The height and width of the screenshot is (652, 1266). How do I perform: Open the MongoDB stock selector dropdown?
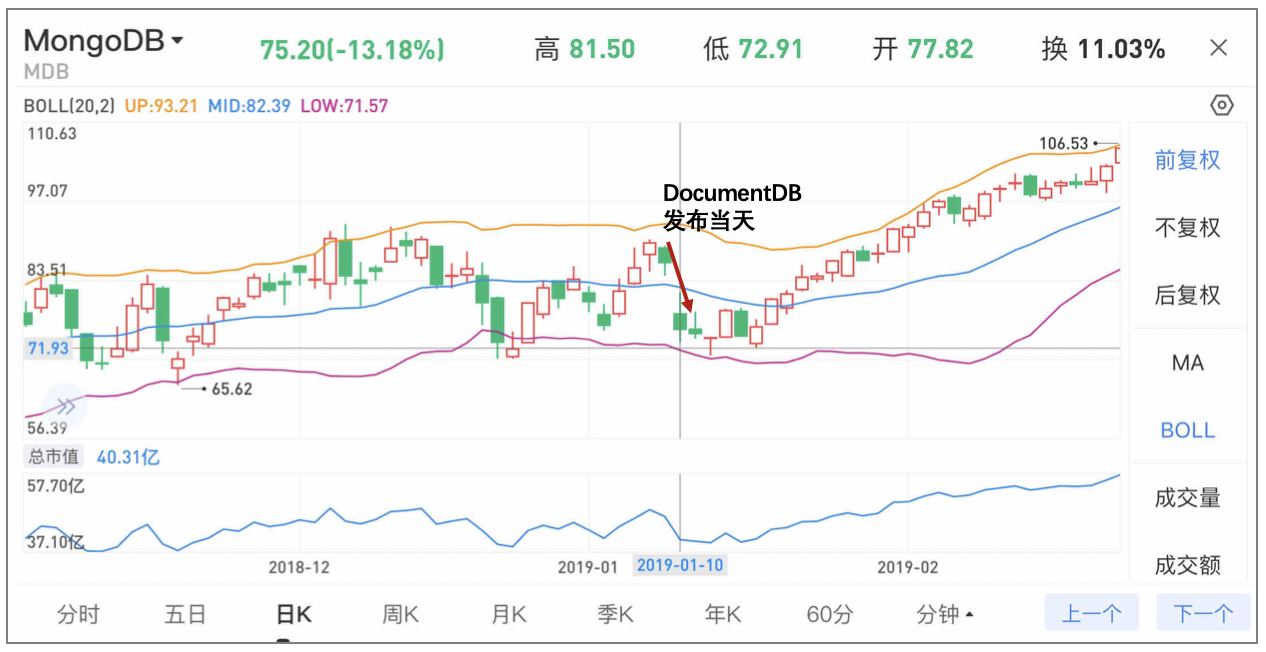[104, 41]
